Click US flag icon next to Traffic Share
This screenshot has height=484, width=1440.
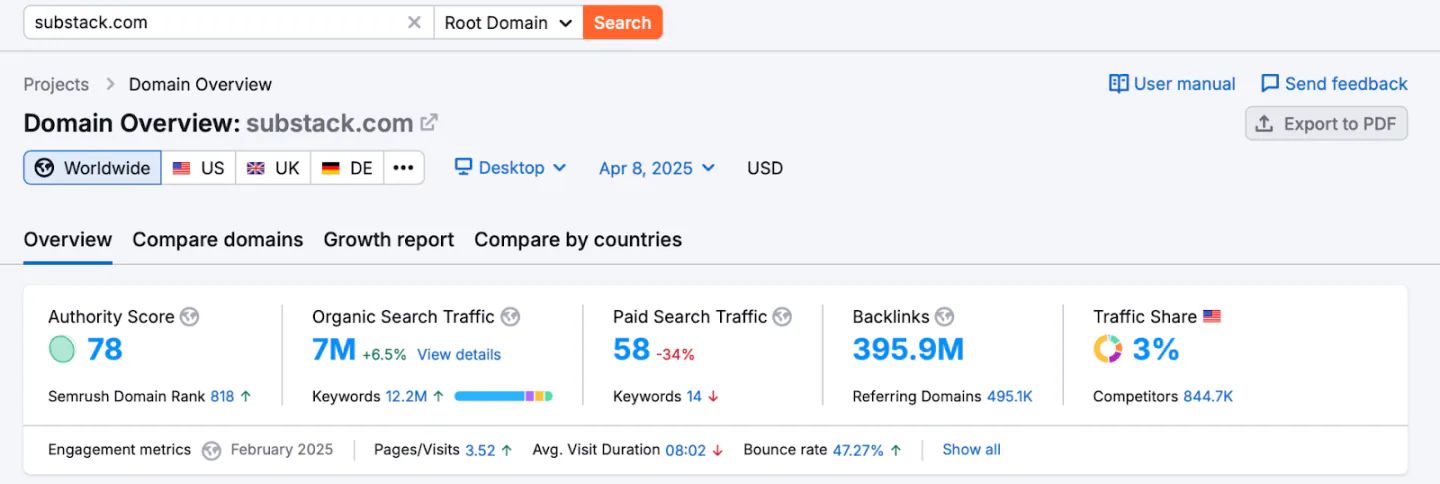pyautogui.click(x=1212, y=317)
